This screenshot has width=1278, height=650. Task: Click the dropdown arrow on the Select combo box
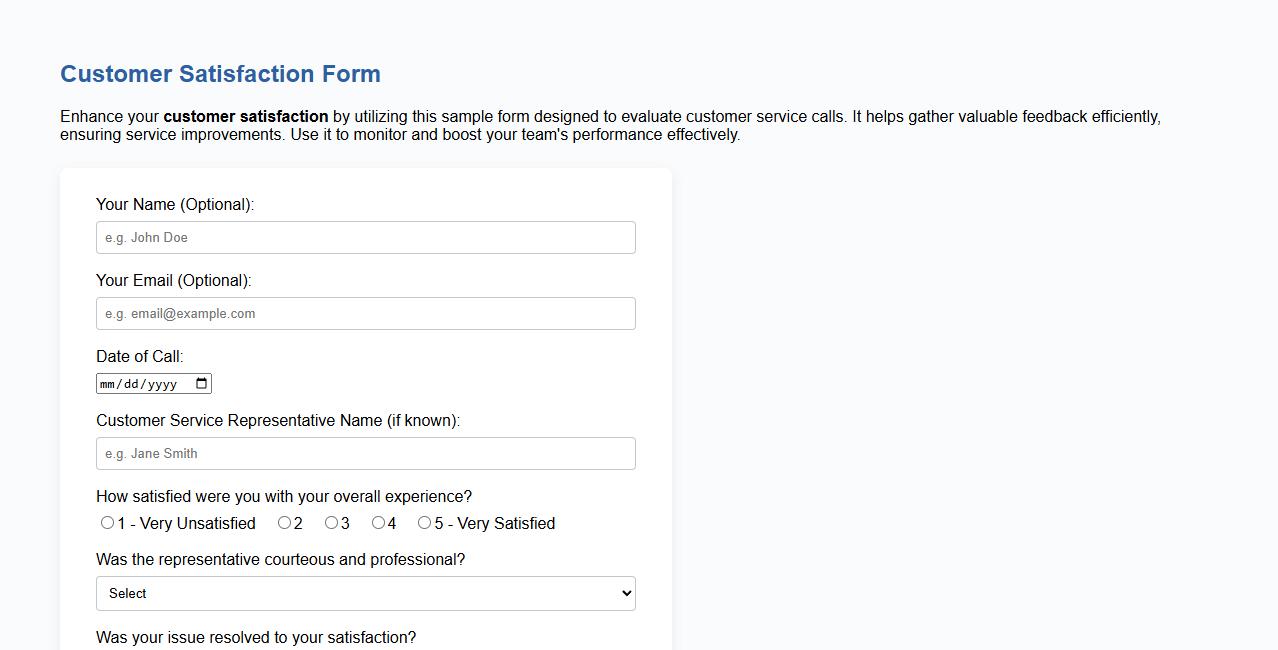tap(622, 593)
